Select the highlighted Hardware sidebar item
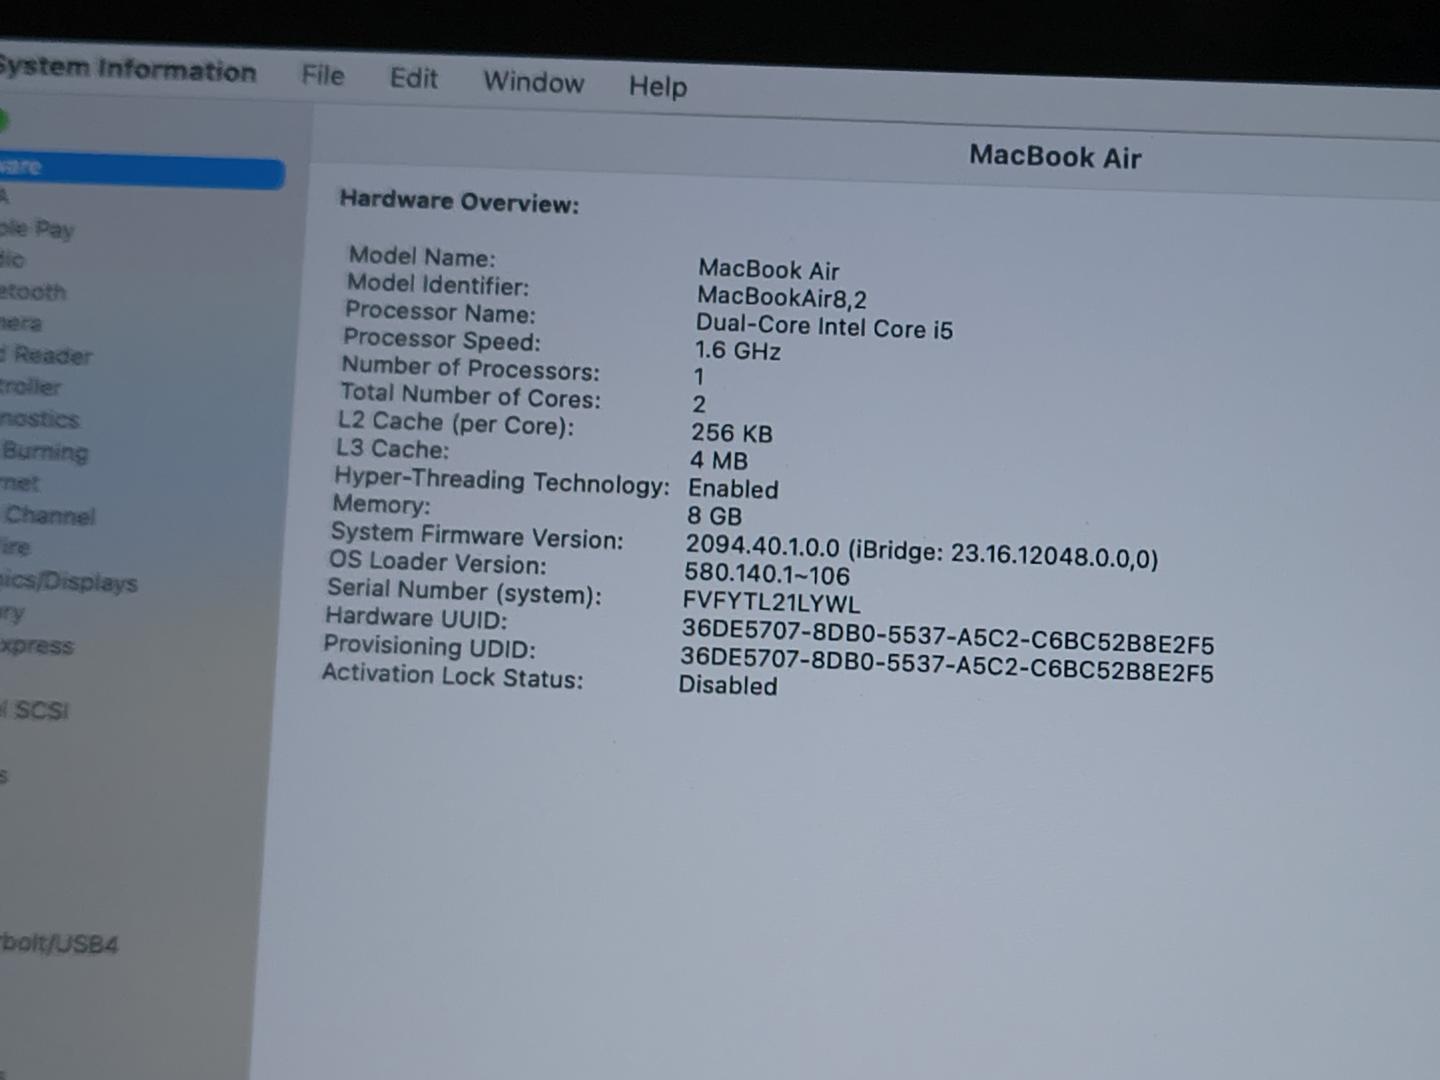Viewport: 1440px width, 1080px height. click(x=142, y=170)
